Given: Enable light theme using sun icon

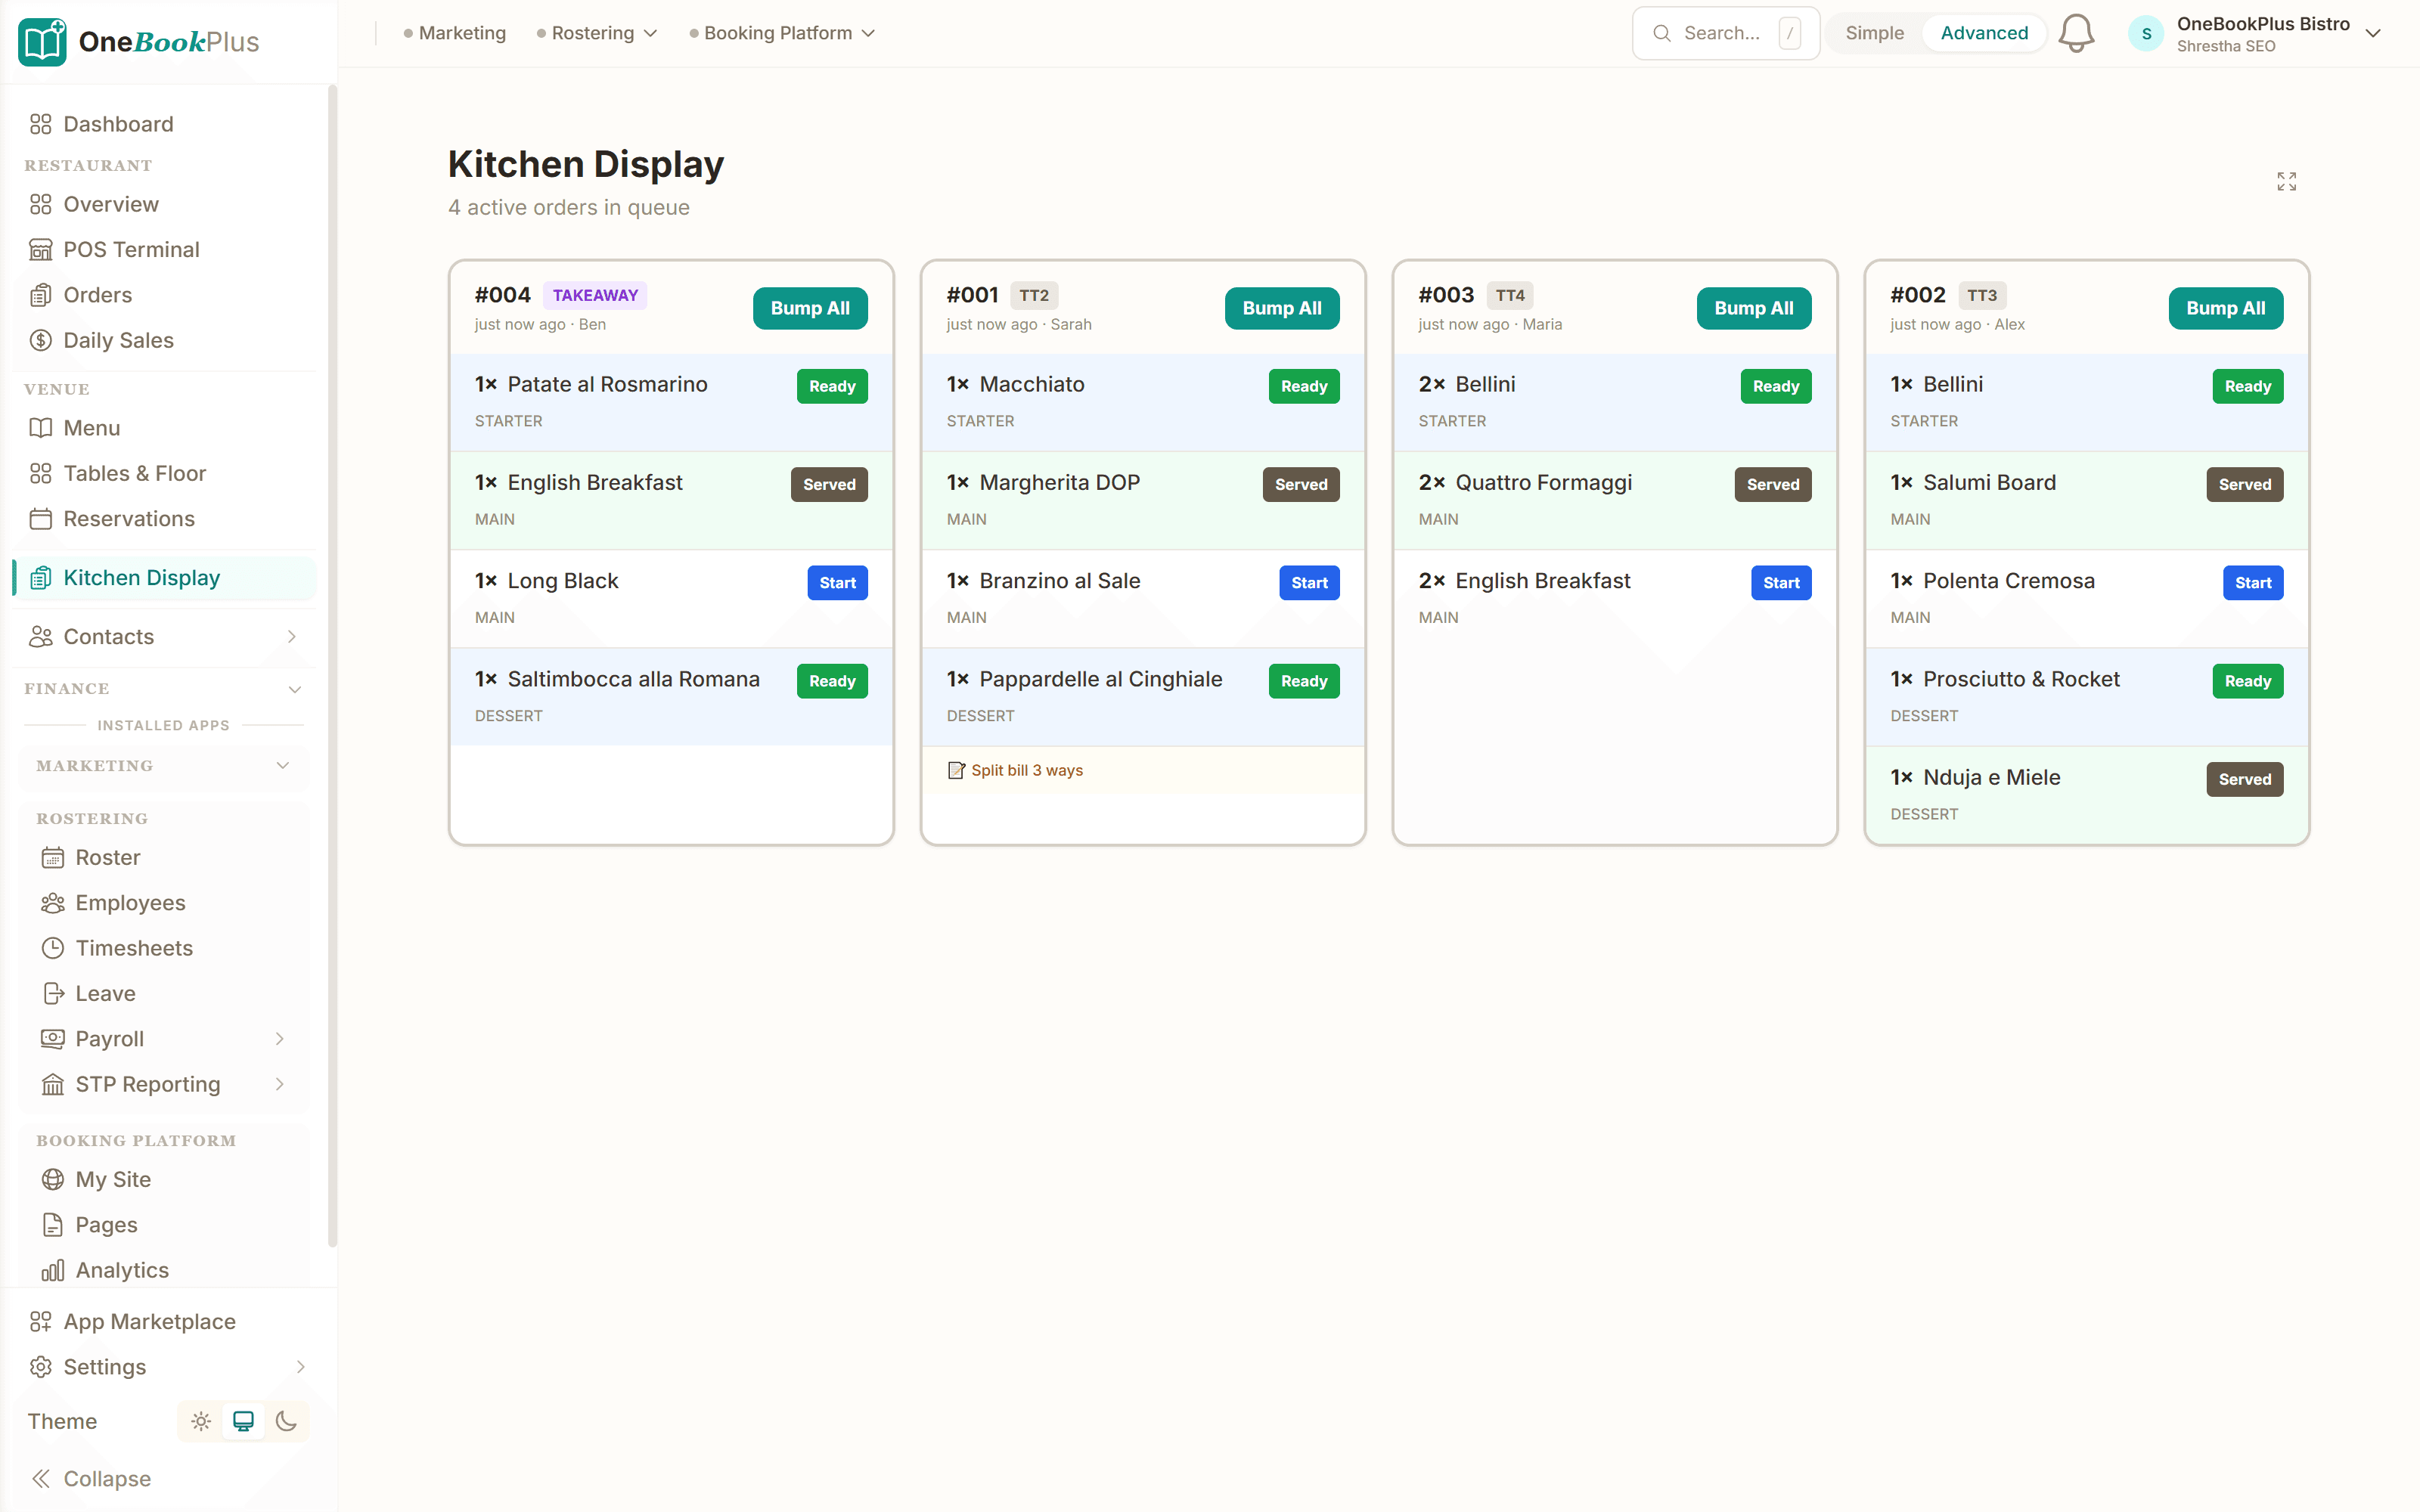Looking at the screenshot, I should [x=200, y=1420].
